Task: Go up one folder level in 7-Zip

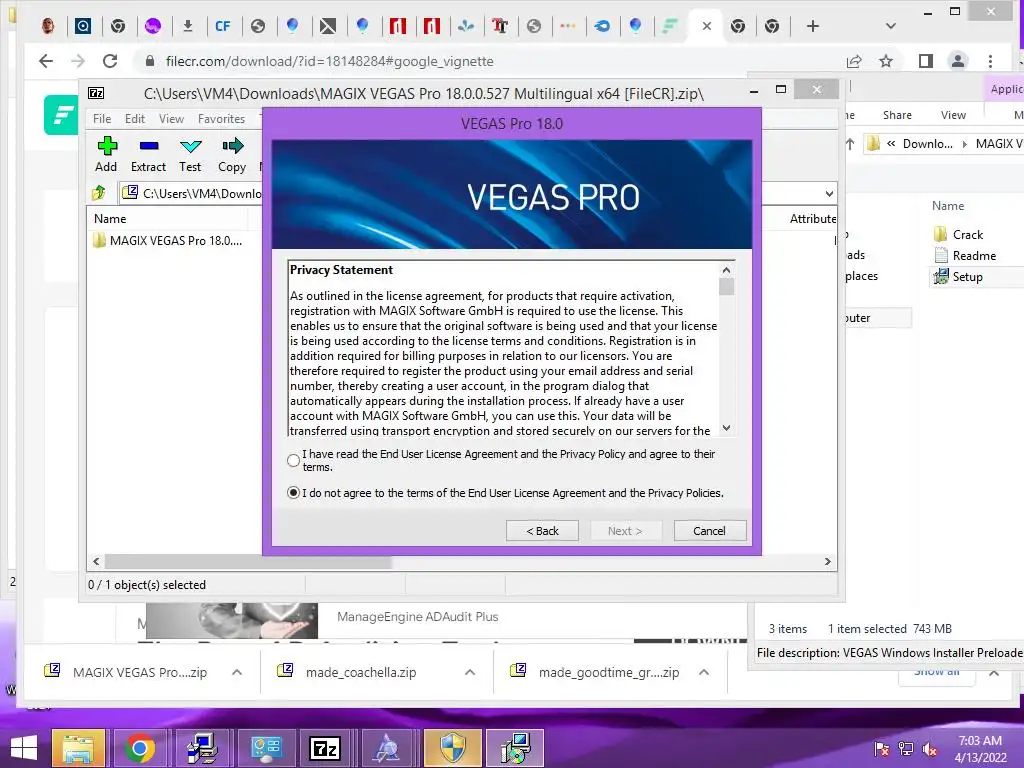Action: pyautogui.click(x=99, y=193)
